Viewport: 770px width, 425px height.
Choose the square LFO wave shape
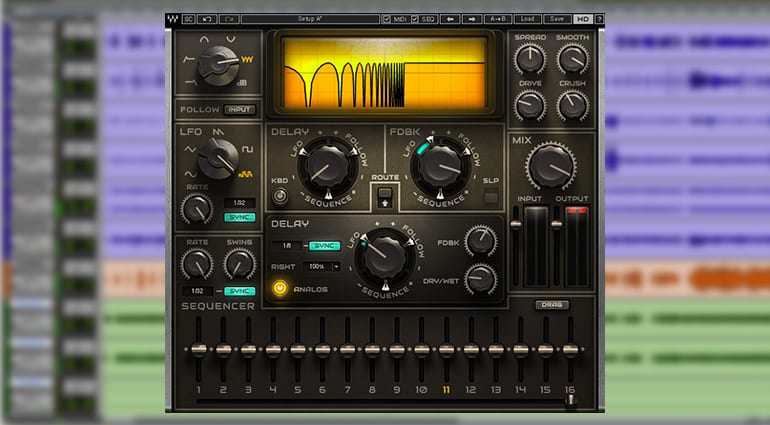247,149
